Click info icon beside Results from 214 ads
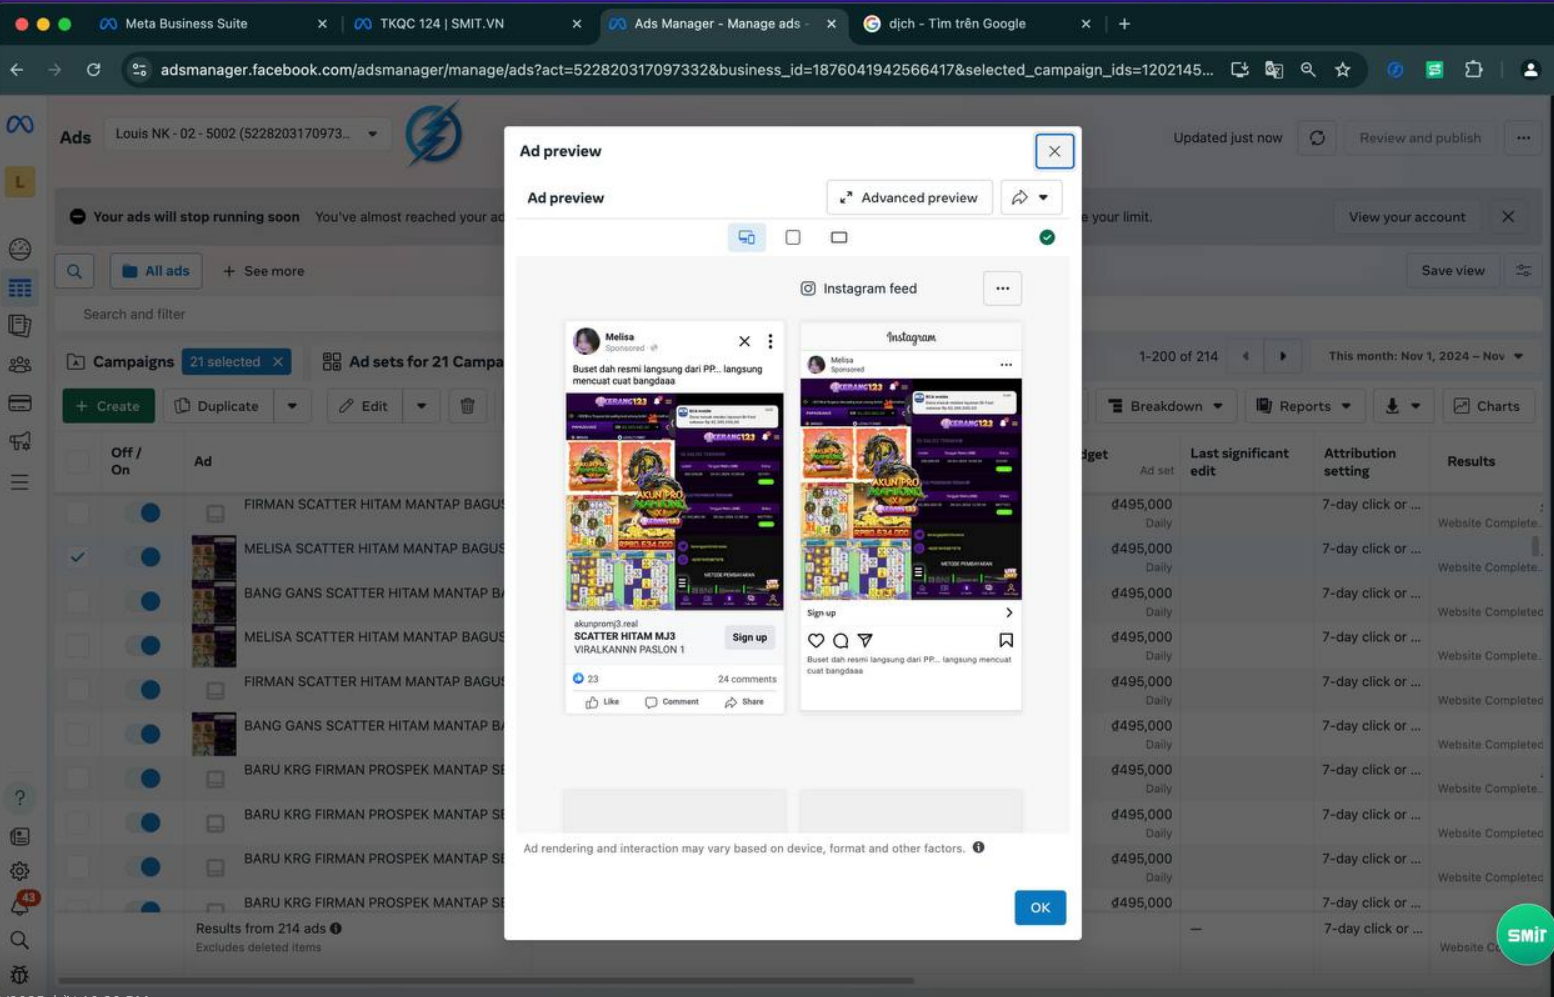Image resolution: width=1554 pixels, height=997 pixels. click(336, 928)
